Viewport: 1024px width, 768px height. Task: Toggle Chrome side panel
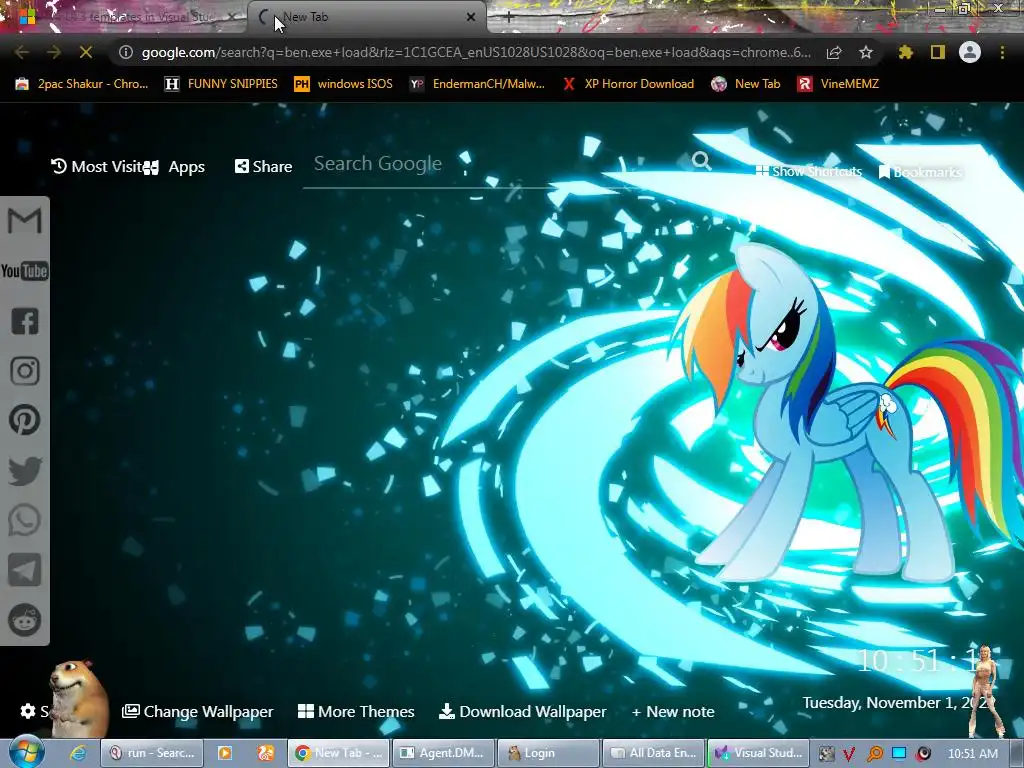click(x=938, y=52)
